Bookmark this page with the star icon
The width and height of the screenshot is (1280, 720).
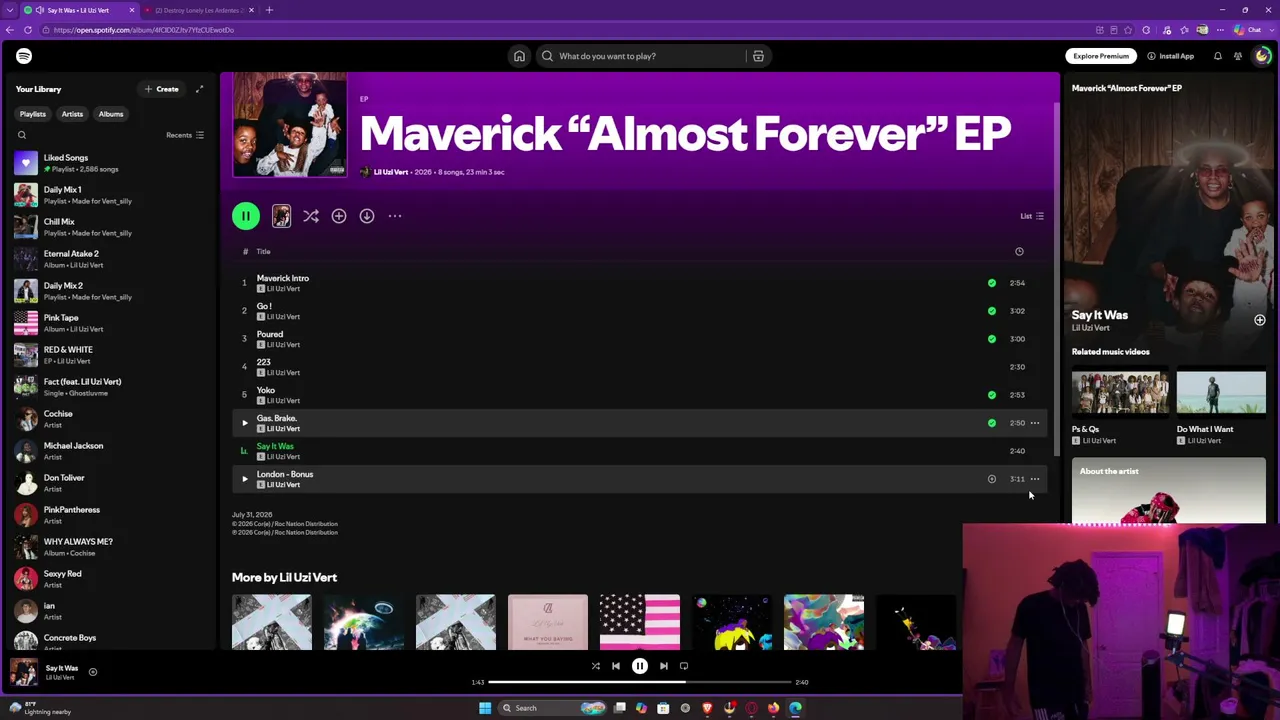[1128, 30]
